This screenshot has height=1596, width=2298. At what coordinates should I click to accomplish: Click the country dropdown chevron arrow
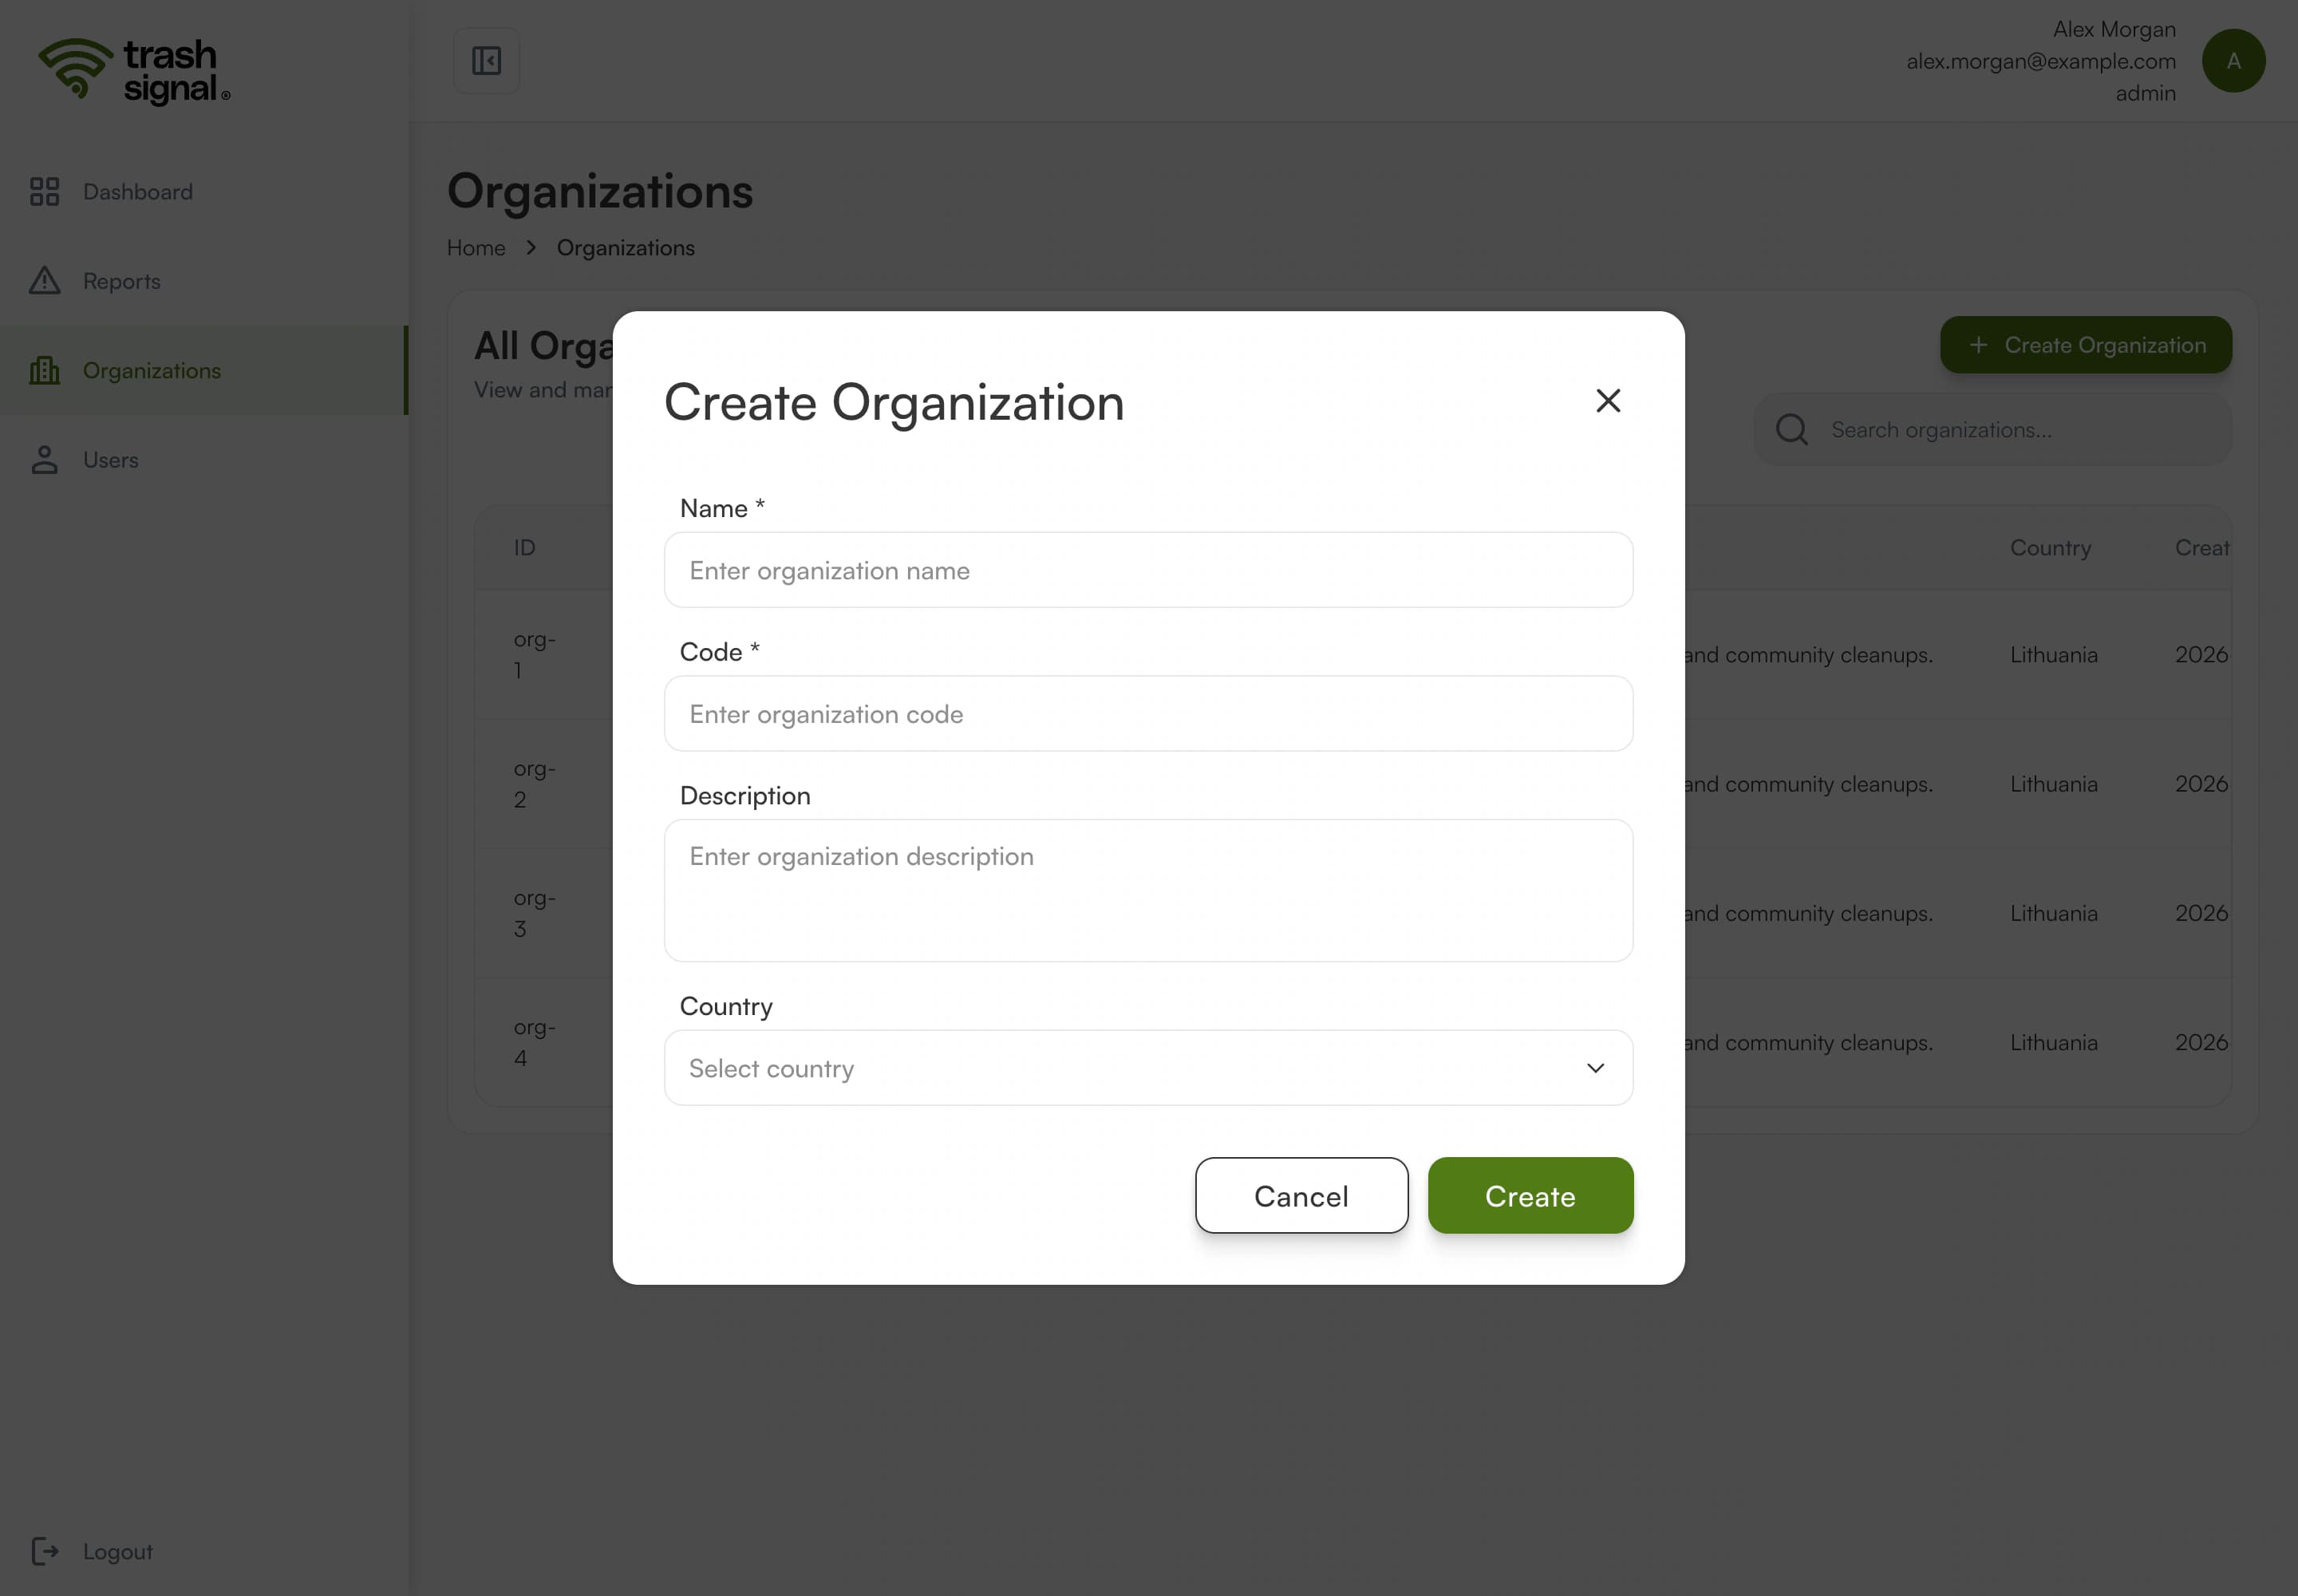tap(1595, 1068)
